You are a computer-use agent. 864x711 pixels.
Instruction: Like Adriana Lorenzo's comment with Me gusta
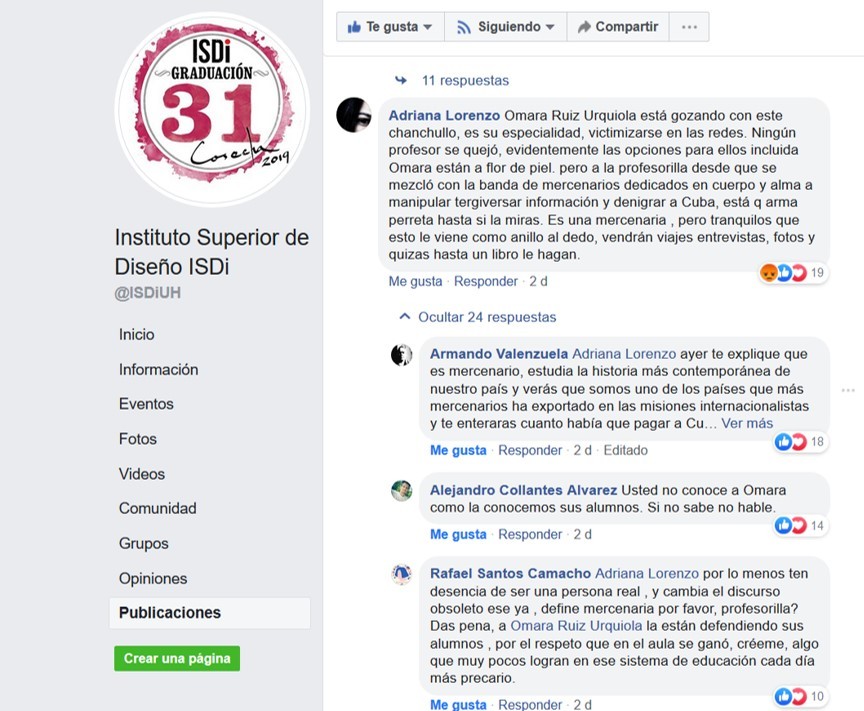tap(415, 281)
